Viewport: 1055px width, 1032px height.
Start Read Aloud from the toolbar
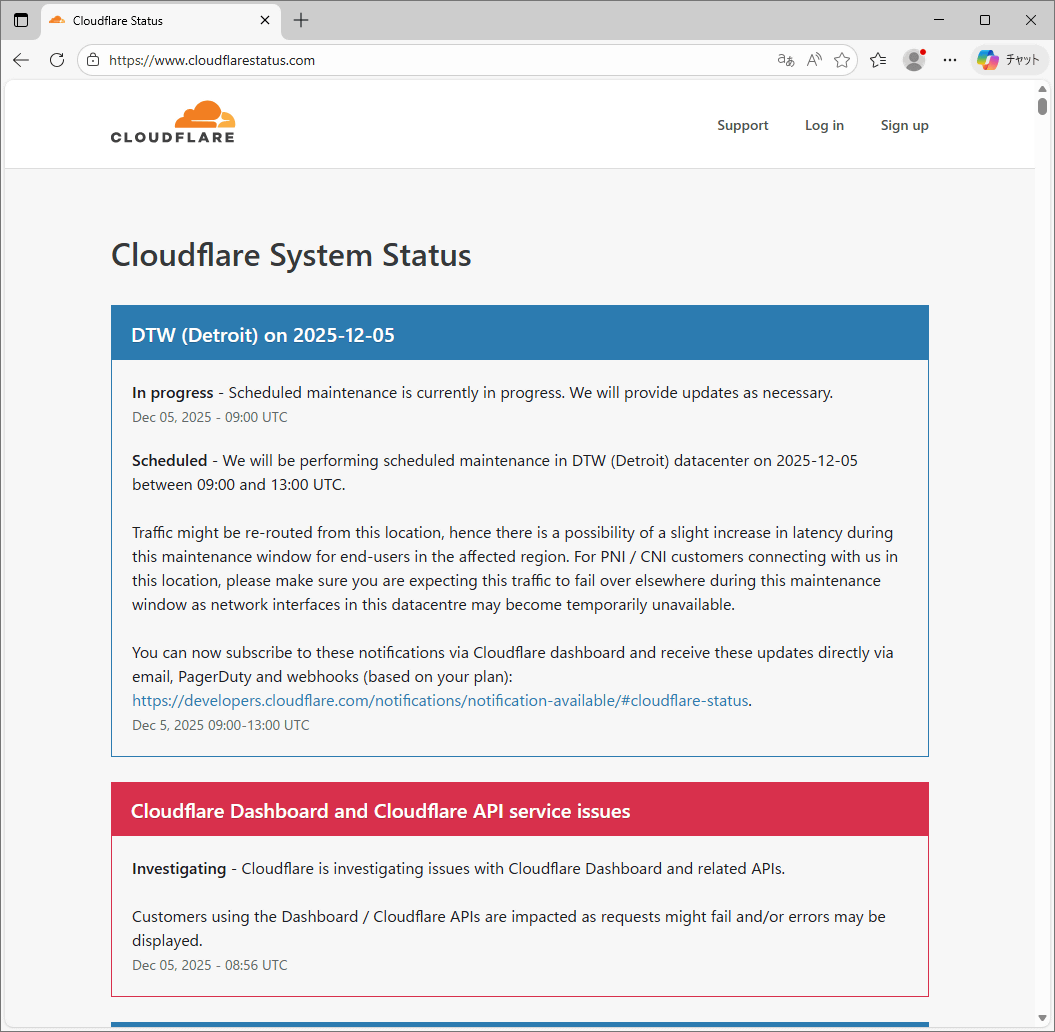coord(813,60)
